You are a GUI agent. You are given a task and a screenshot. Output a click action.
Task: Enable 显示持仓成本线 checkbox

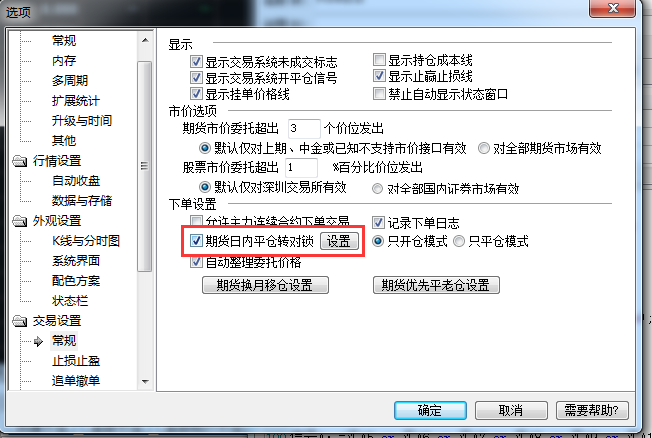(379, 59)
